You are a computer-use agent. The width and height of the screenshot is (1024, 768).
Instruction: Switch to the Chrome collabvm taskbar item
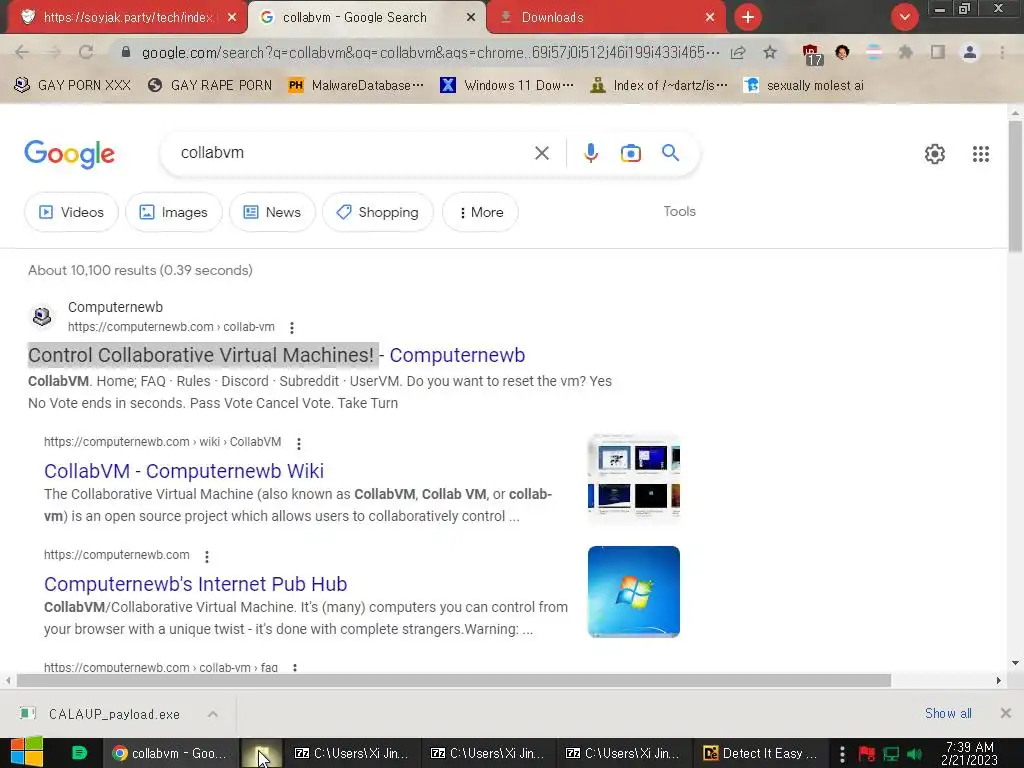click(x=170, y=753)
